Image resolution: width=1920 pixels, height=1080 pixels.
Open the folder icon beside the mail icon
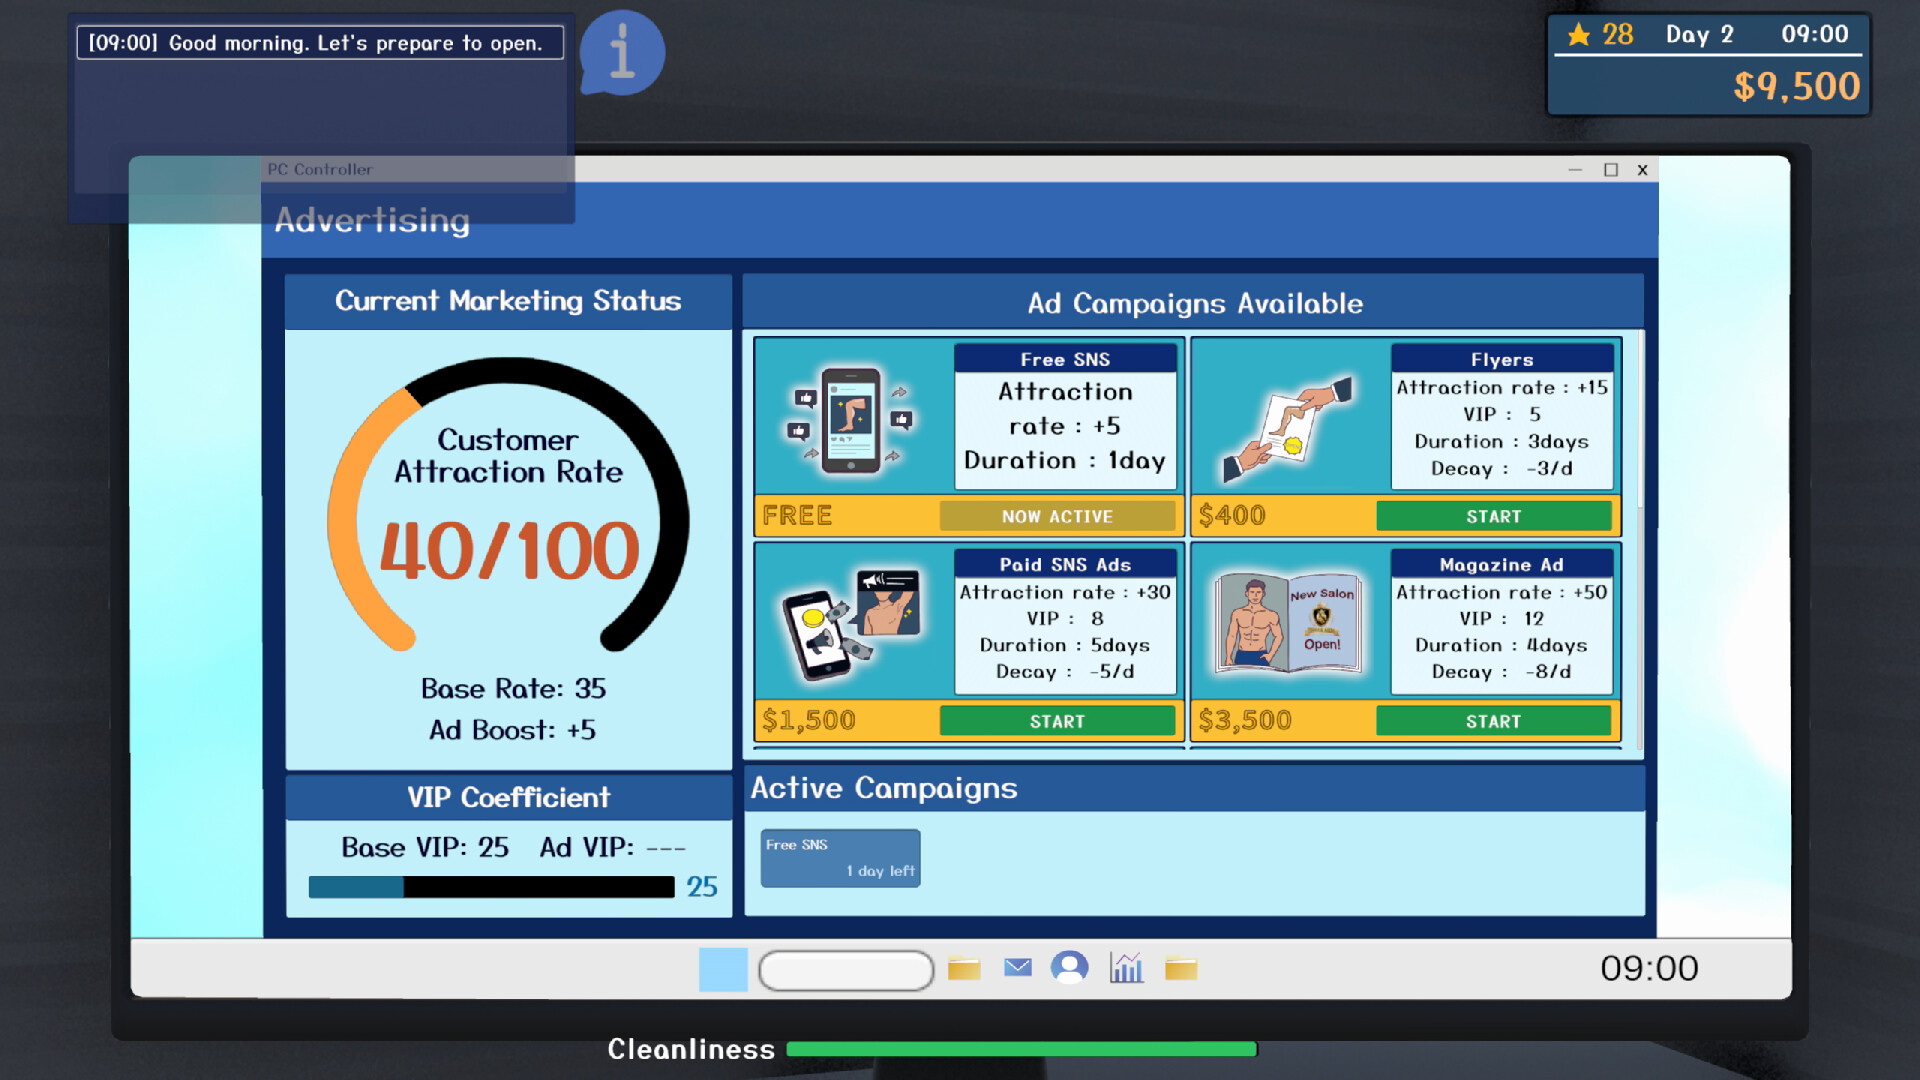(x=963, y=967)
